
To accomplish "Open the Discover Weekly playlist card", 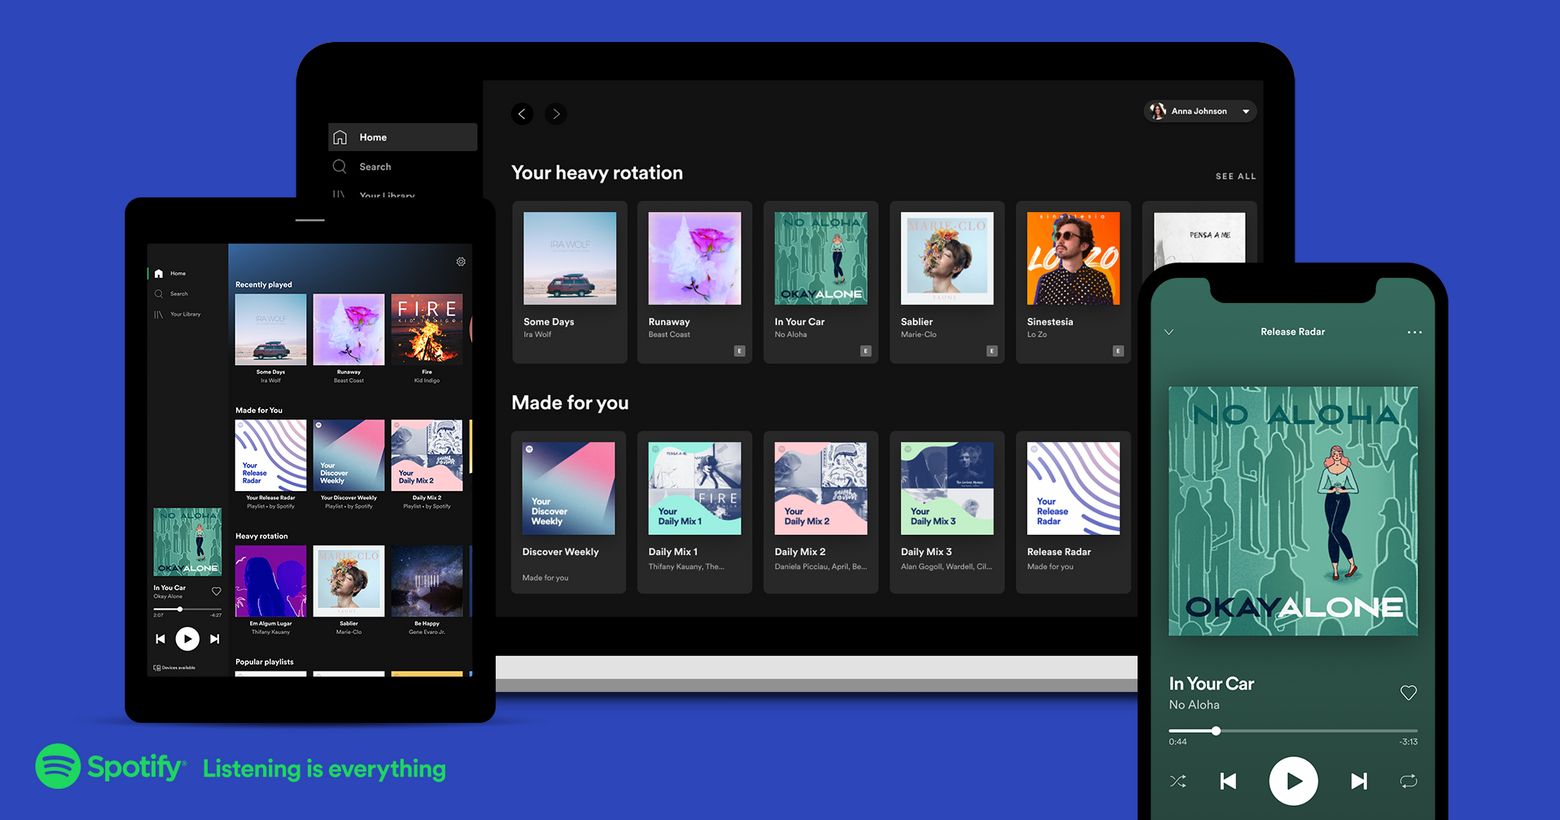I will [x=568, y=511].
